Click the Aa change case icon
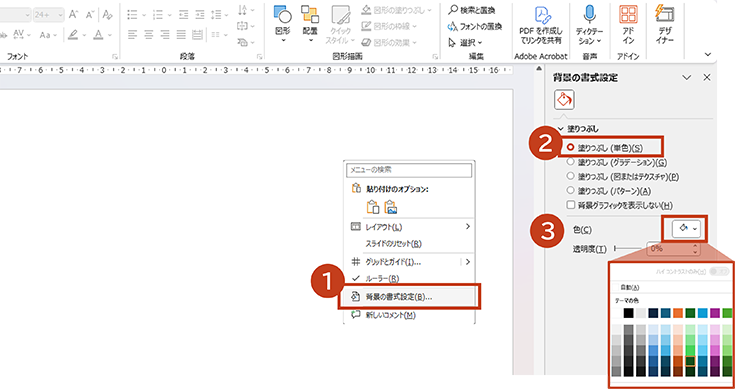Screen dimensions: 735x389 [45, 35]
